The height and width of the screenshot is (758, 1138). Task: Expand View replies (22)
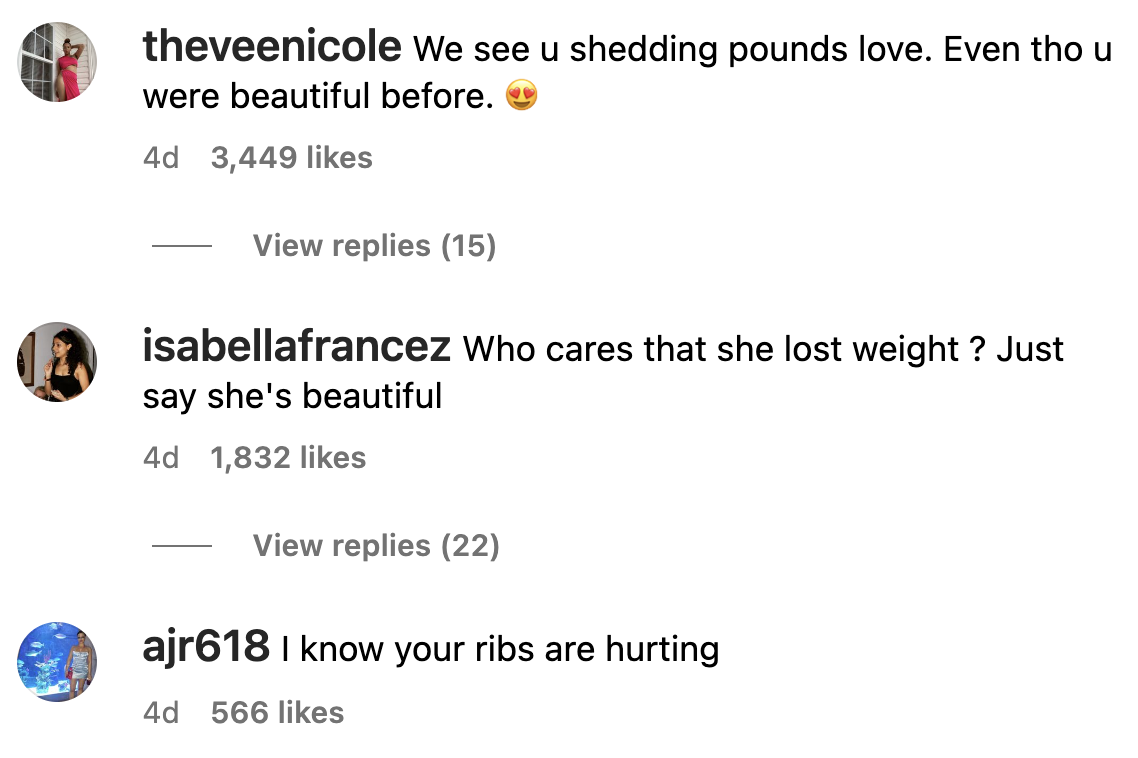(x=376, y=545)
